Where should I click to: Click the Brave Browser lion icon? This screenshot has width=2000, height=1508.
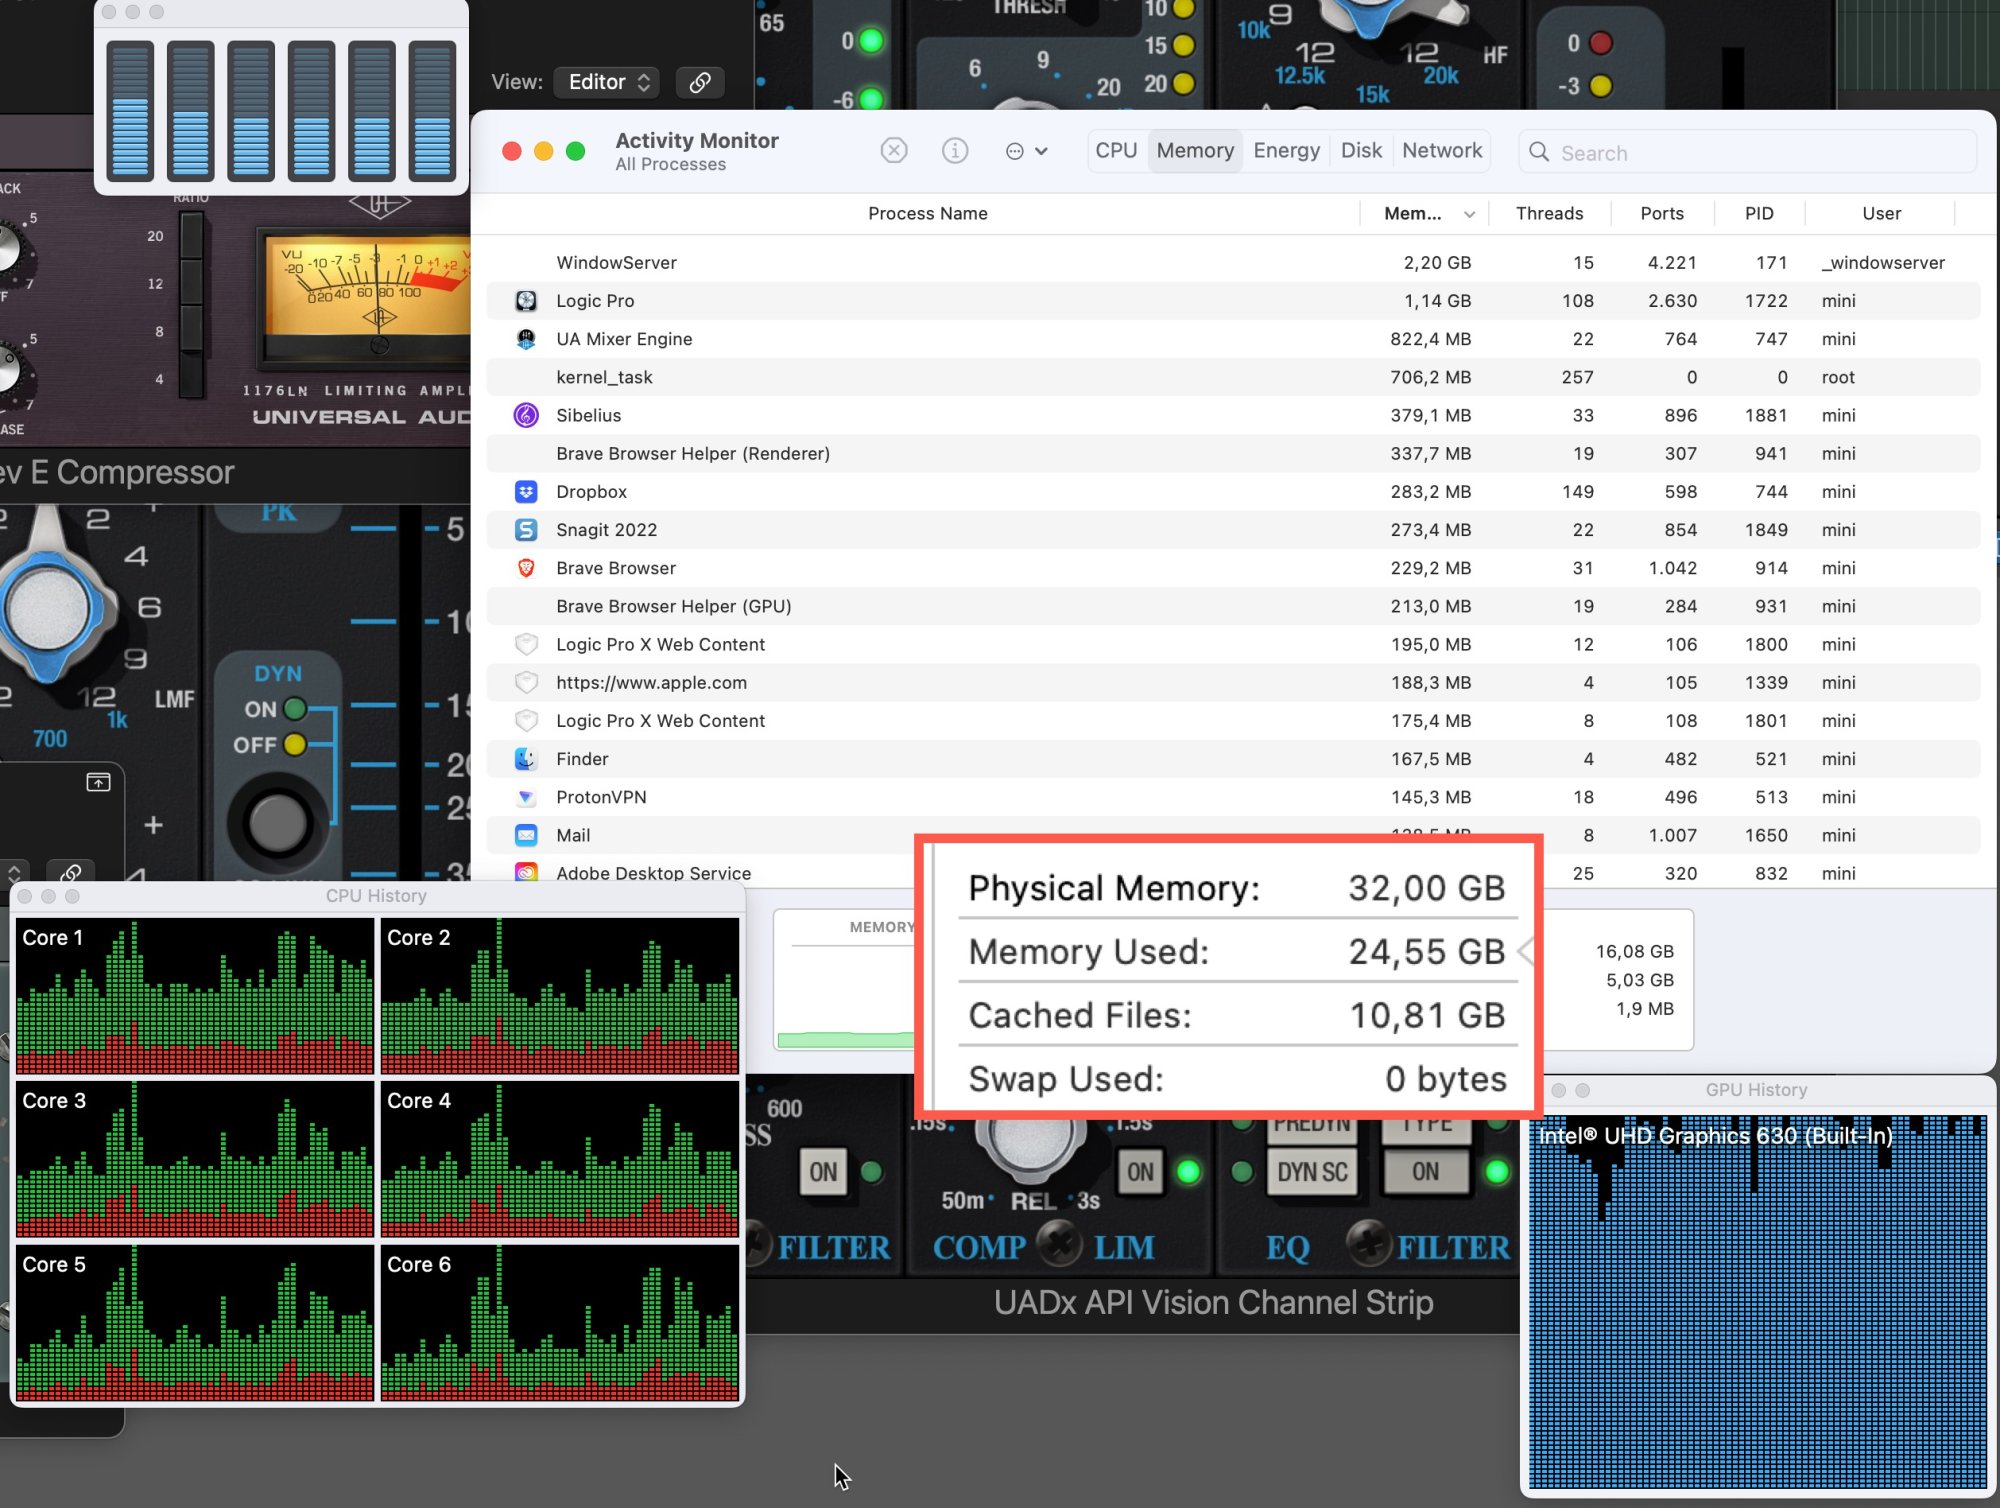(526, 568)
